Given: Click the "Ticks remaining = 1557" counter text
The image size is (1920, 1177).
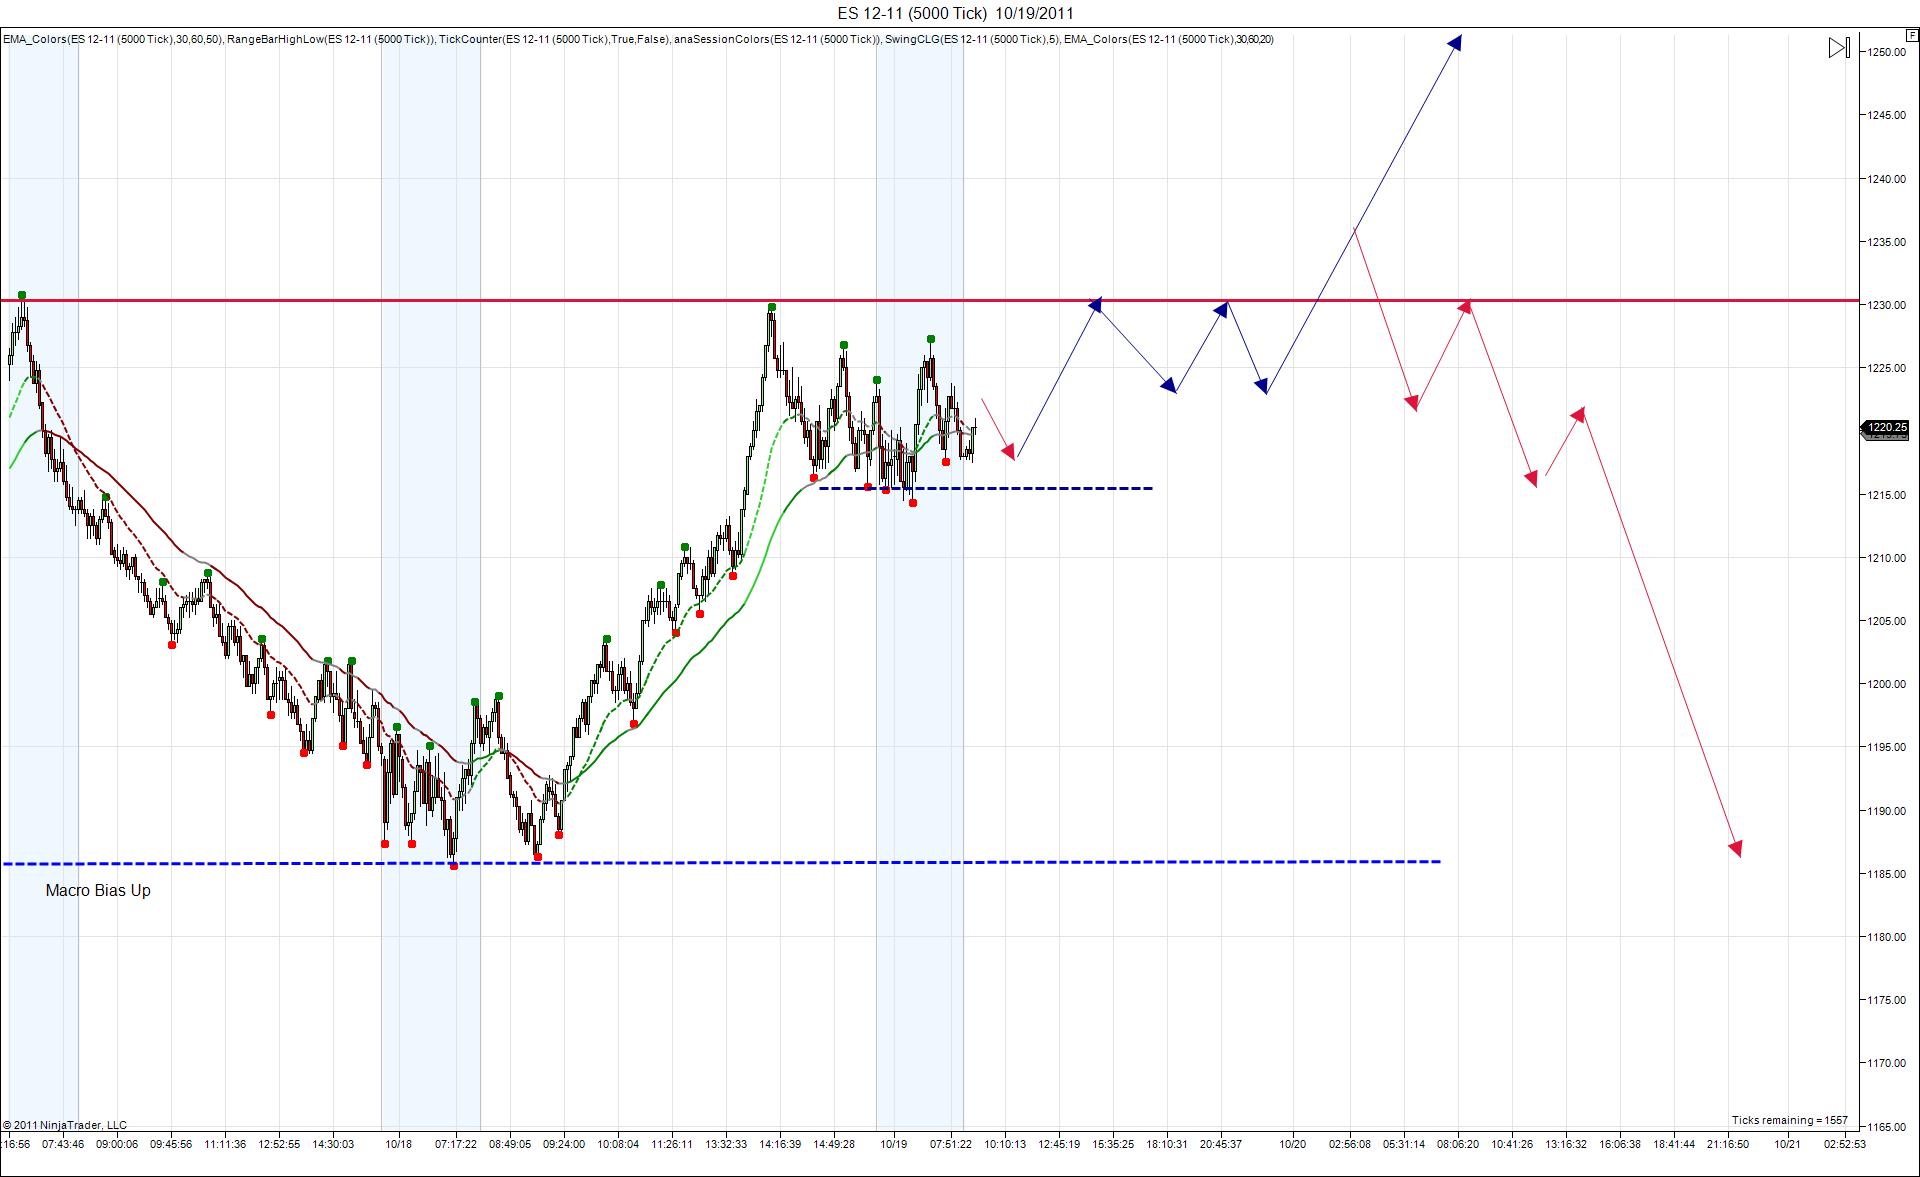Looking at the screenshot, I should pos(1790,1120).
